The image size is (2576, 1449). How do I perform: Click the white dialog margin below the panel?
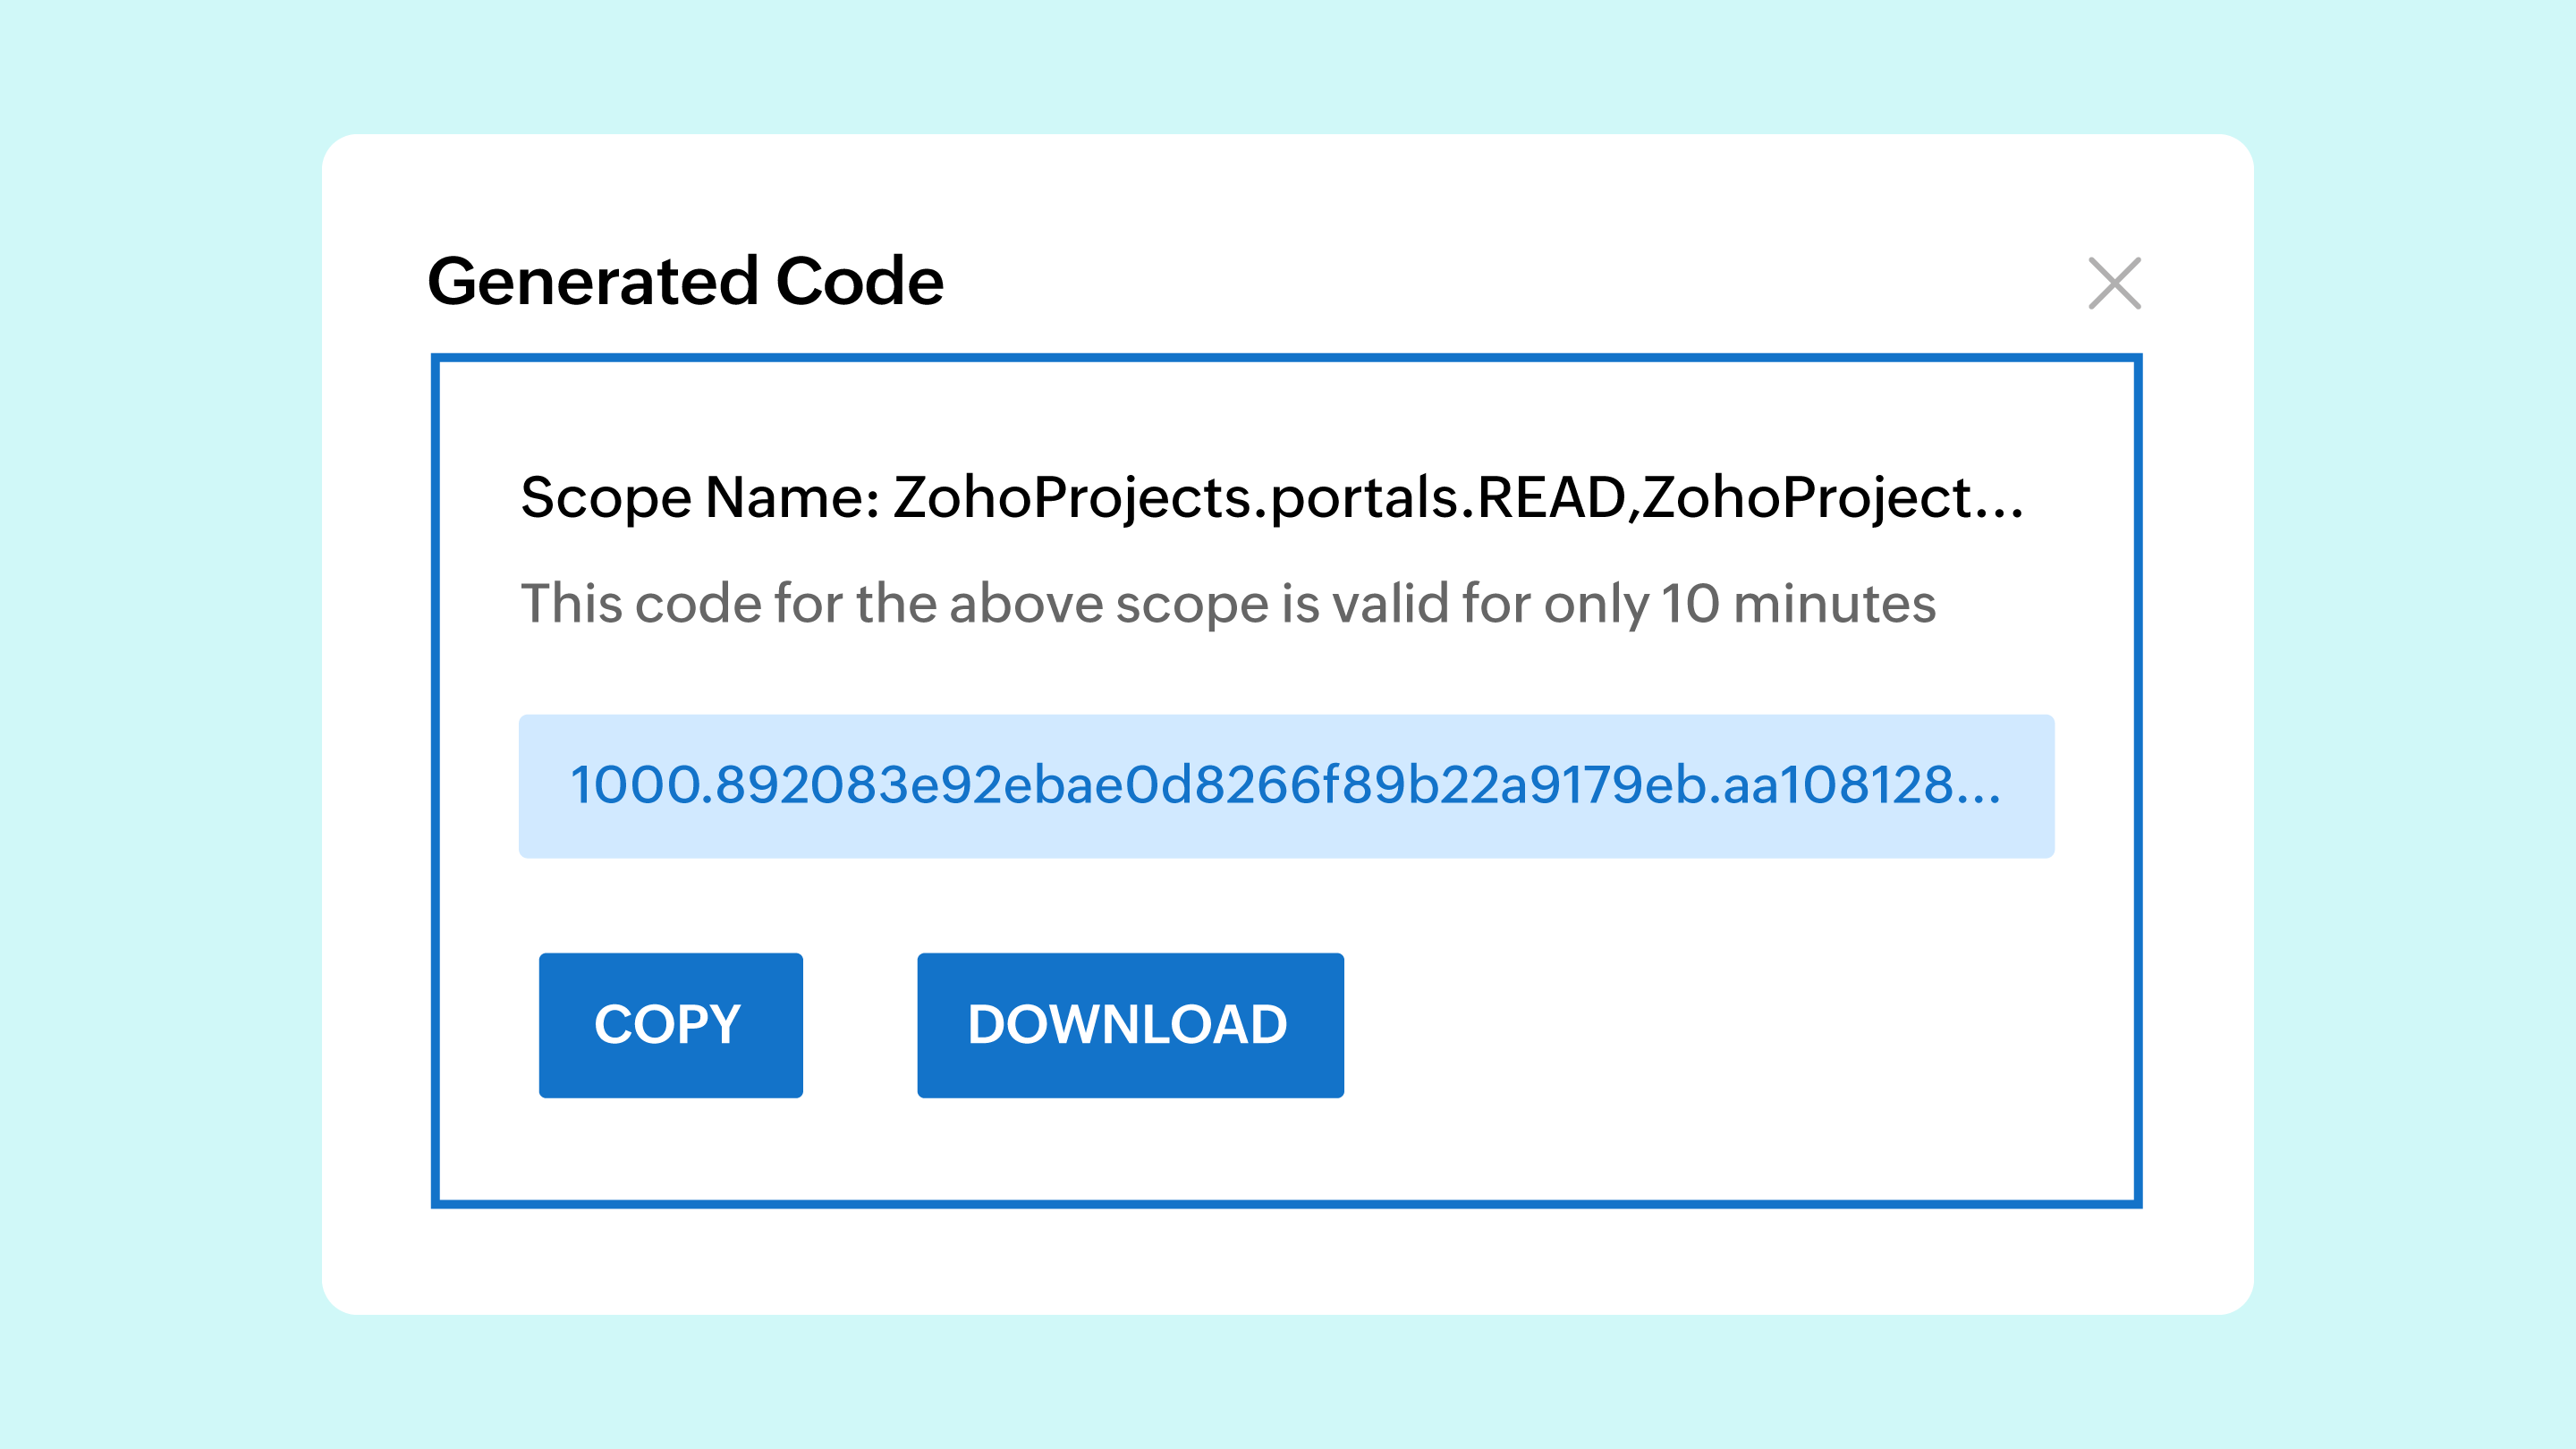[x=1286, y=1260]
